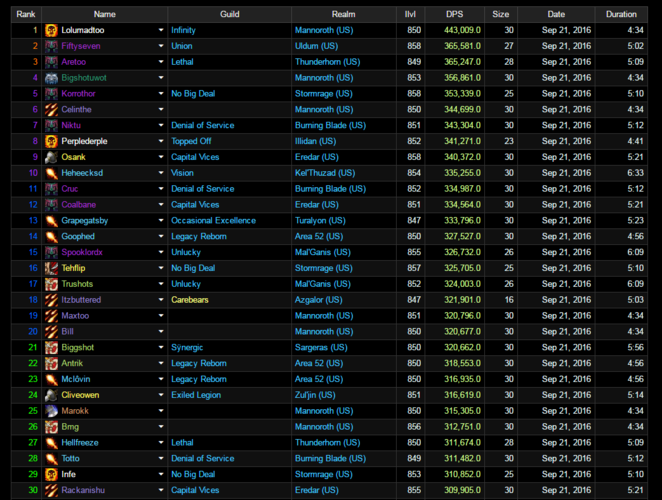Expand the dropdown arrow next to Grapegatsby
This screenshot has width=662, height=500.
pos(161,220)
